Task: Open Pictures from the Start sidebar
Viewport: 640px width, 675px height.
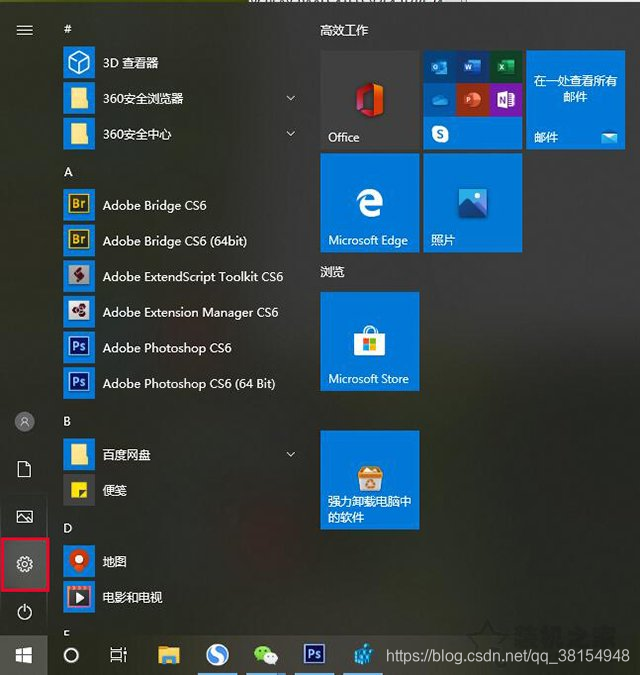Action: point(25,516)
